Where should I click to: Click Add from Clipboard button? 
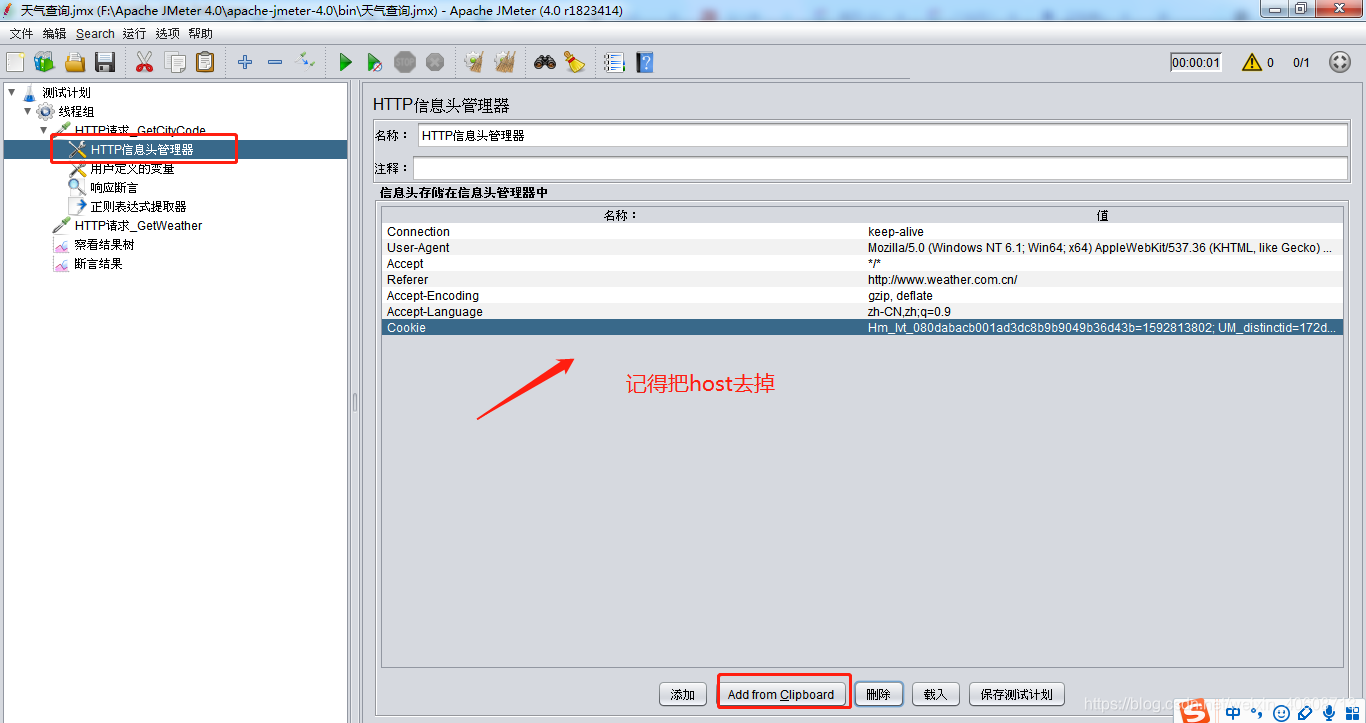(x=781, y=694)
